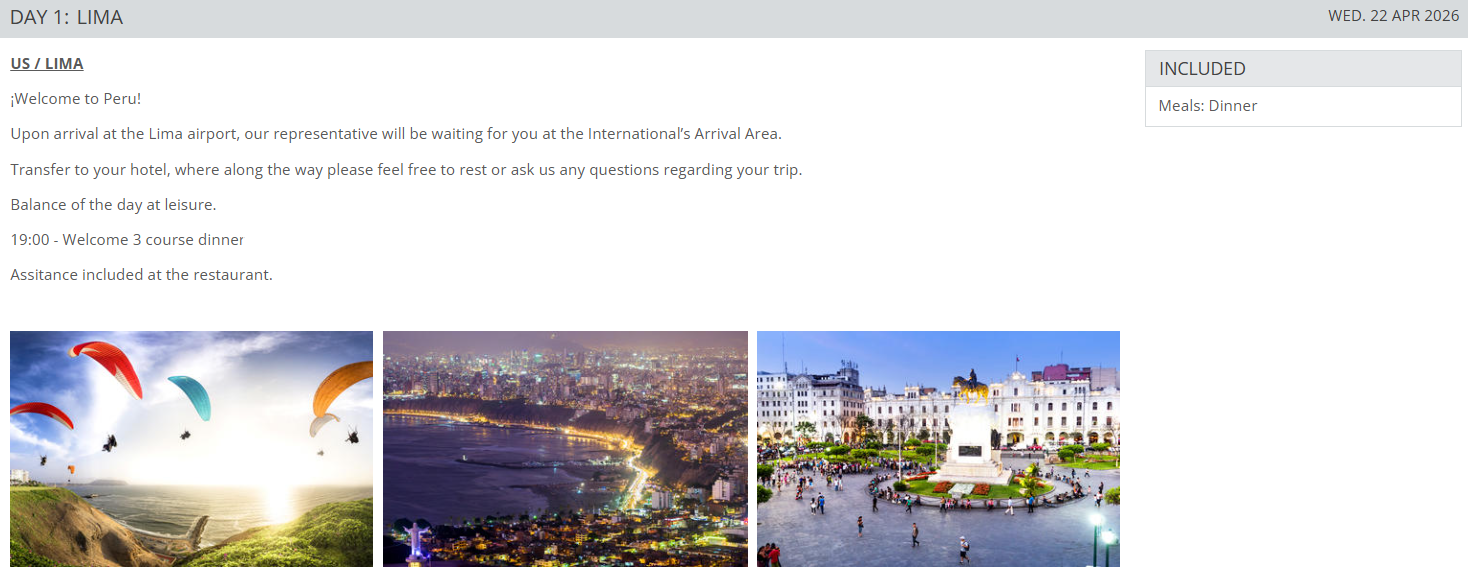Select the Meals: Dinner item
Screen dimensions: 1468x571
tap(1208, 106)
